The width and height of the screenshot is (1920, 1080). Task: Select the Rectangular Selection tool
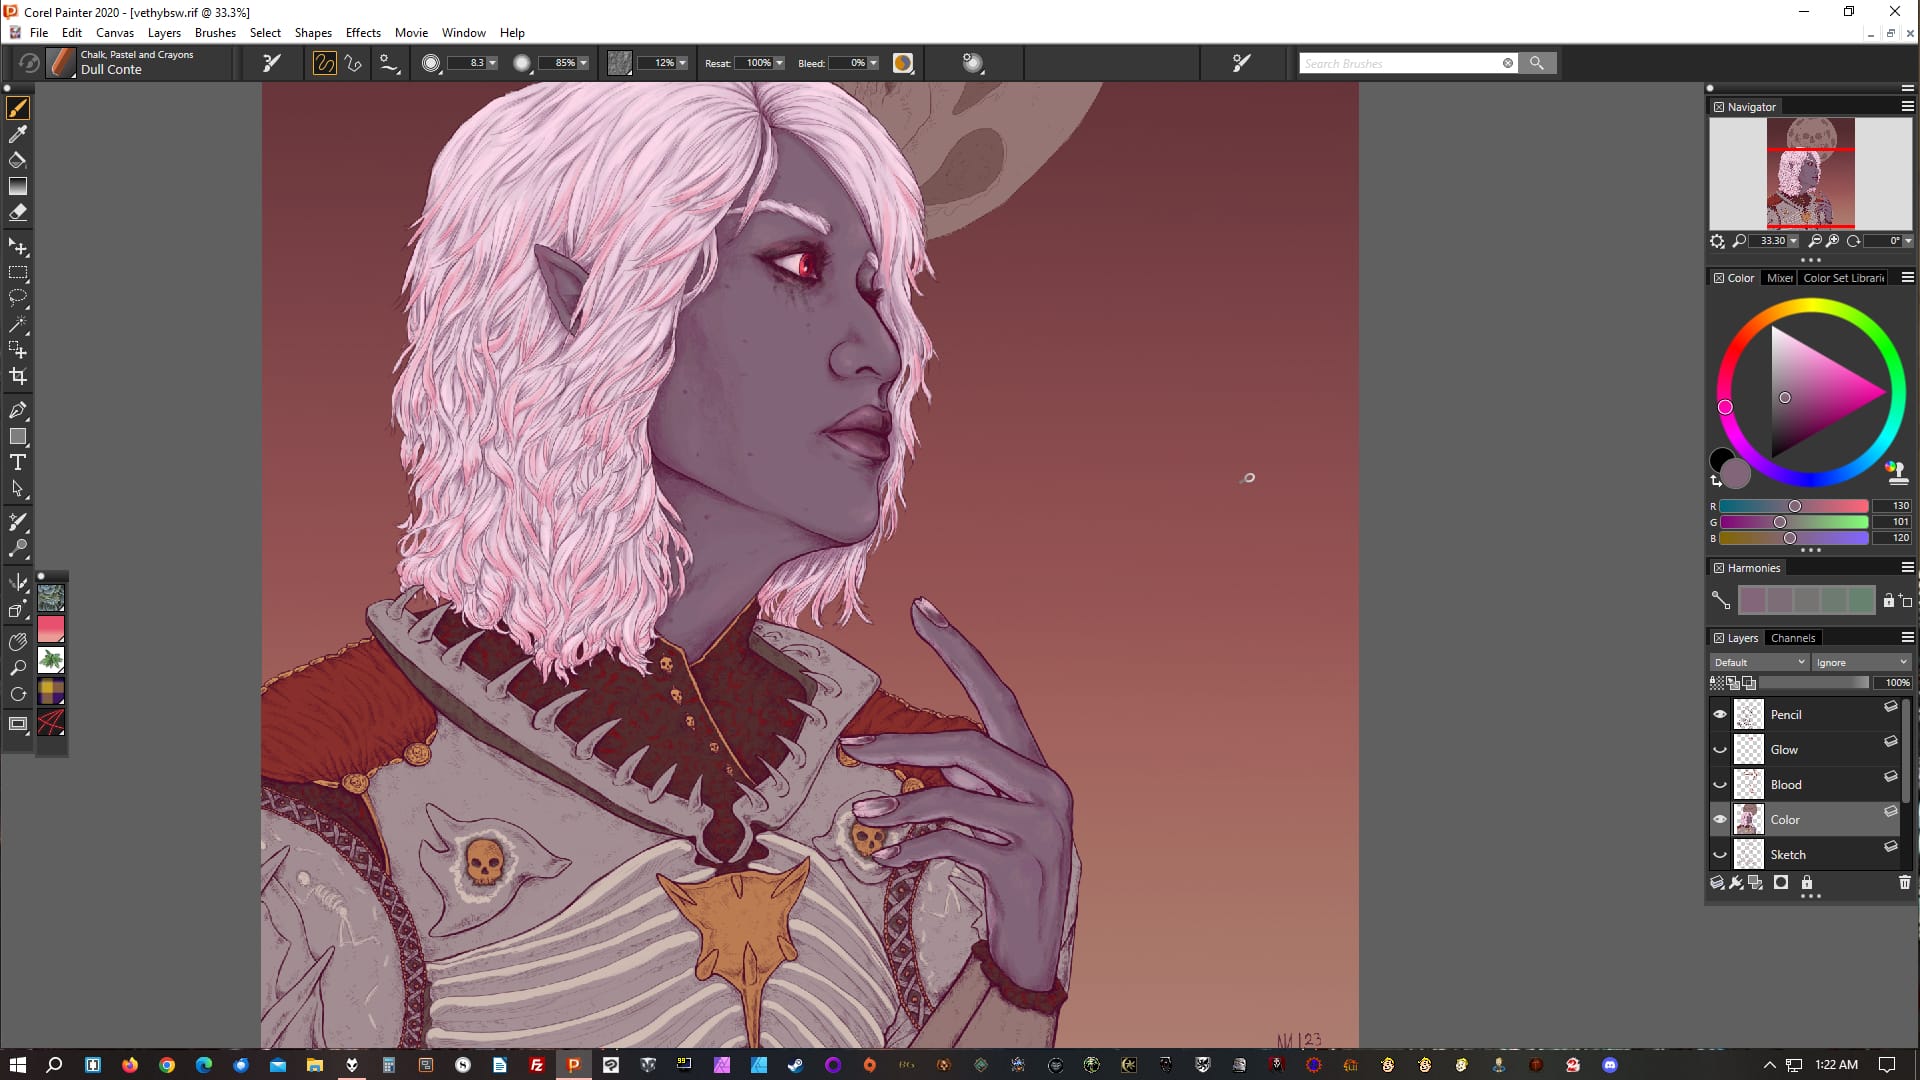click(18, 272)
